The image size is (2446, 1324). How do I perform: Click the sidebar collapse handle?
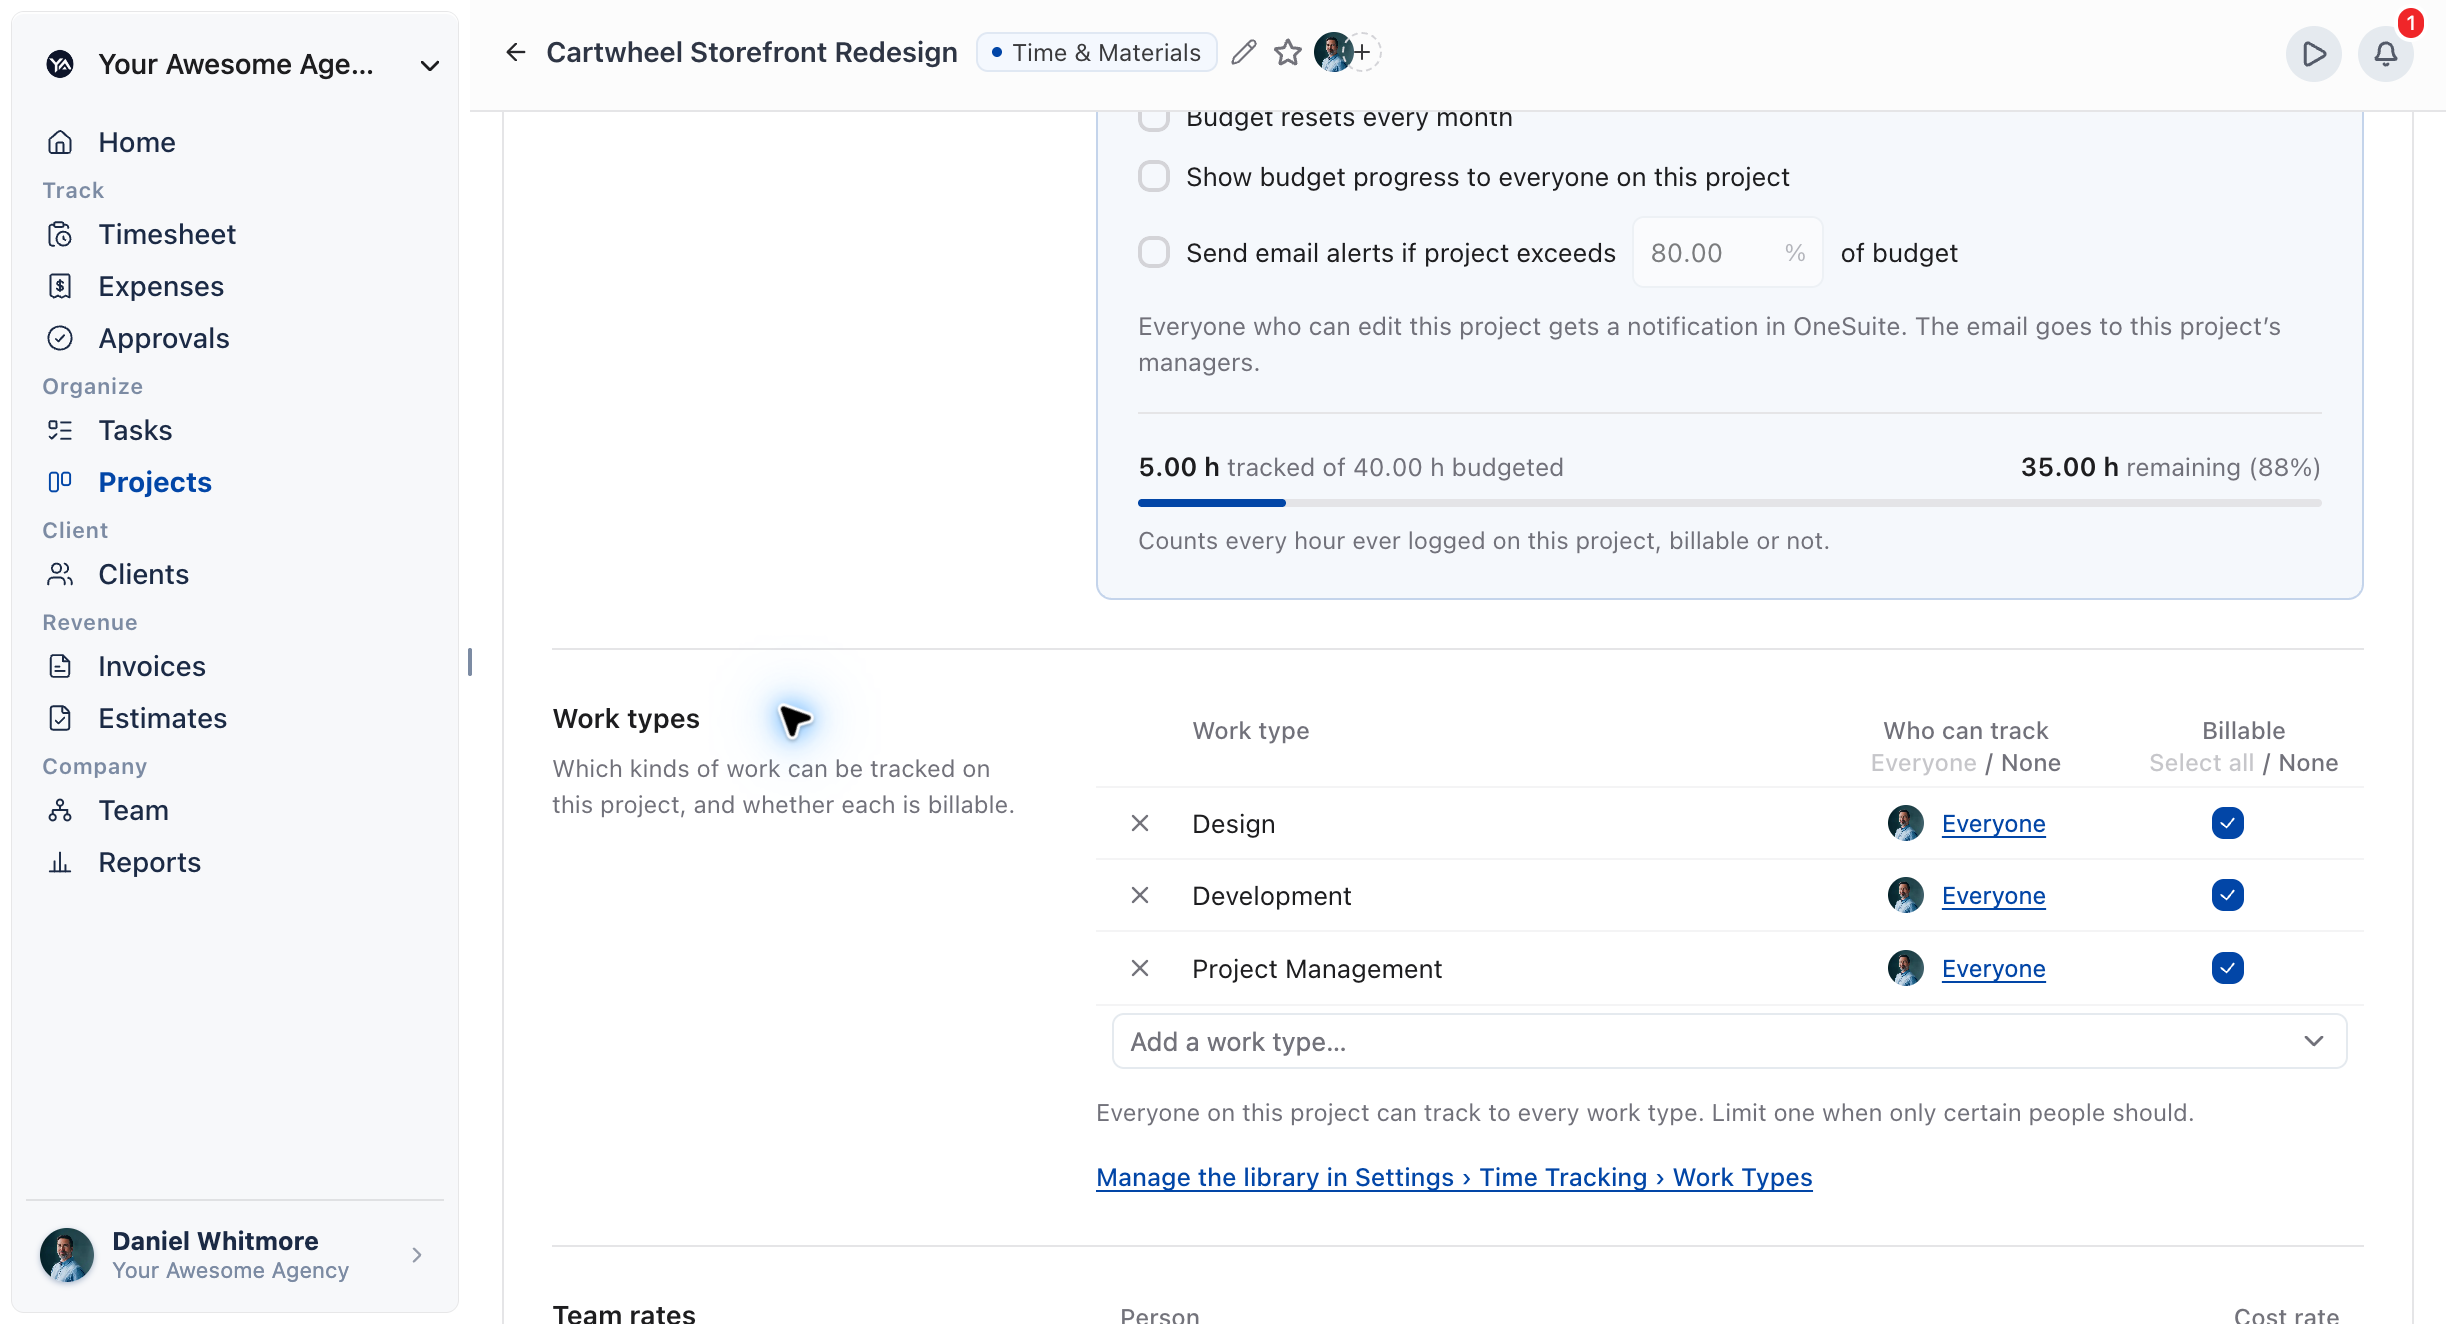point(469,662)
